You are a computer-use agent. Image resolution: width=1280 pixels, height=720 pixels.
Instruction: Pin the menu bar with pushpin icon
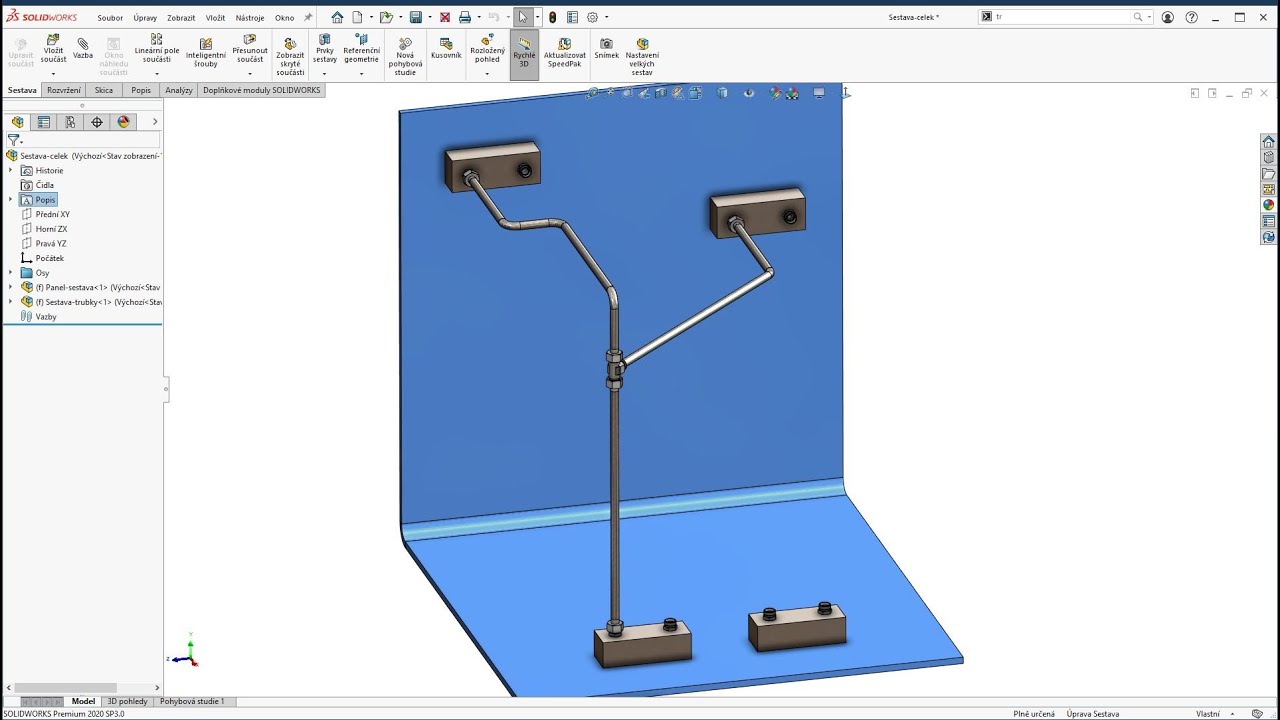pos(308,17)
